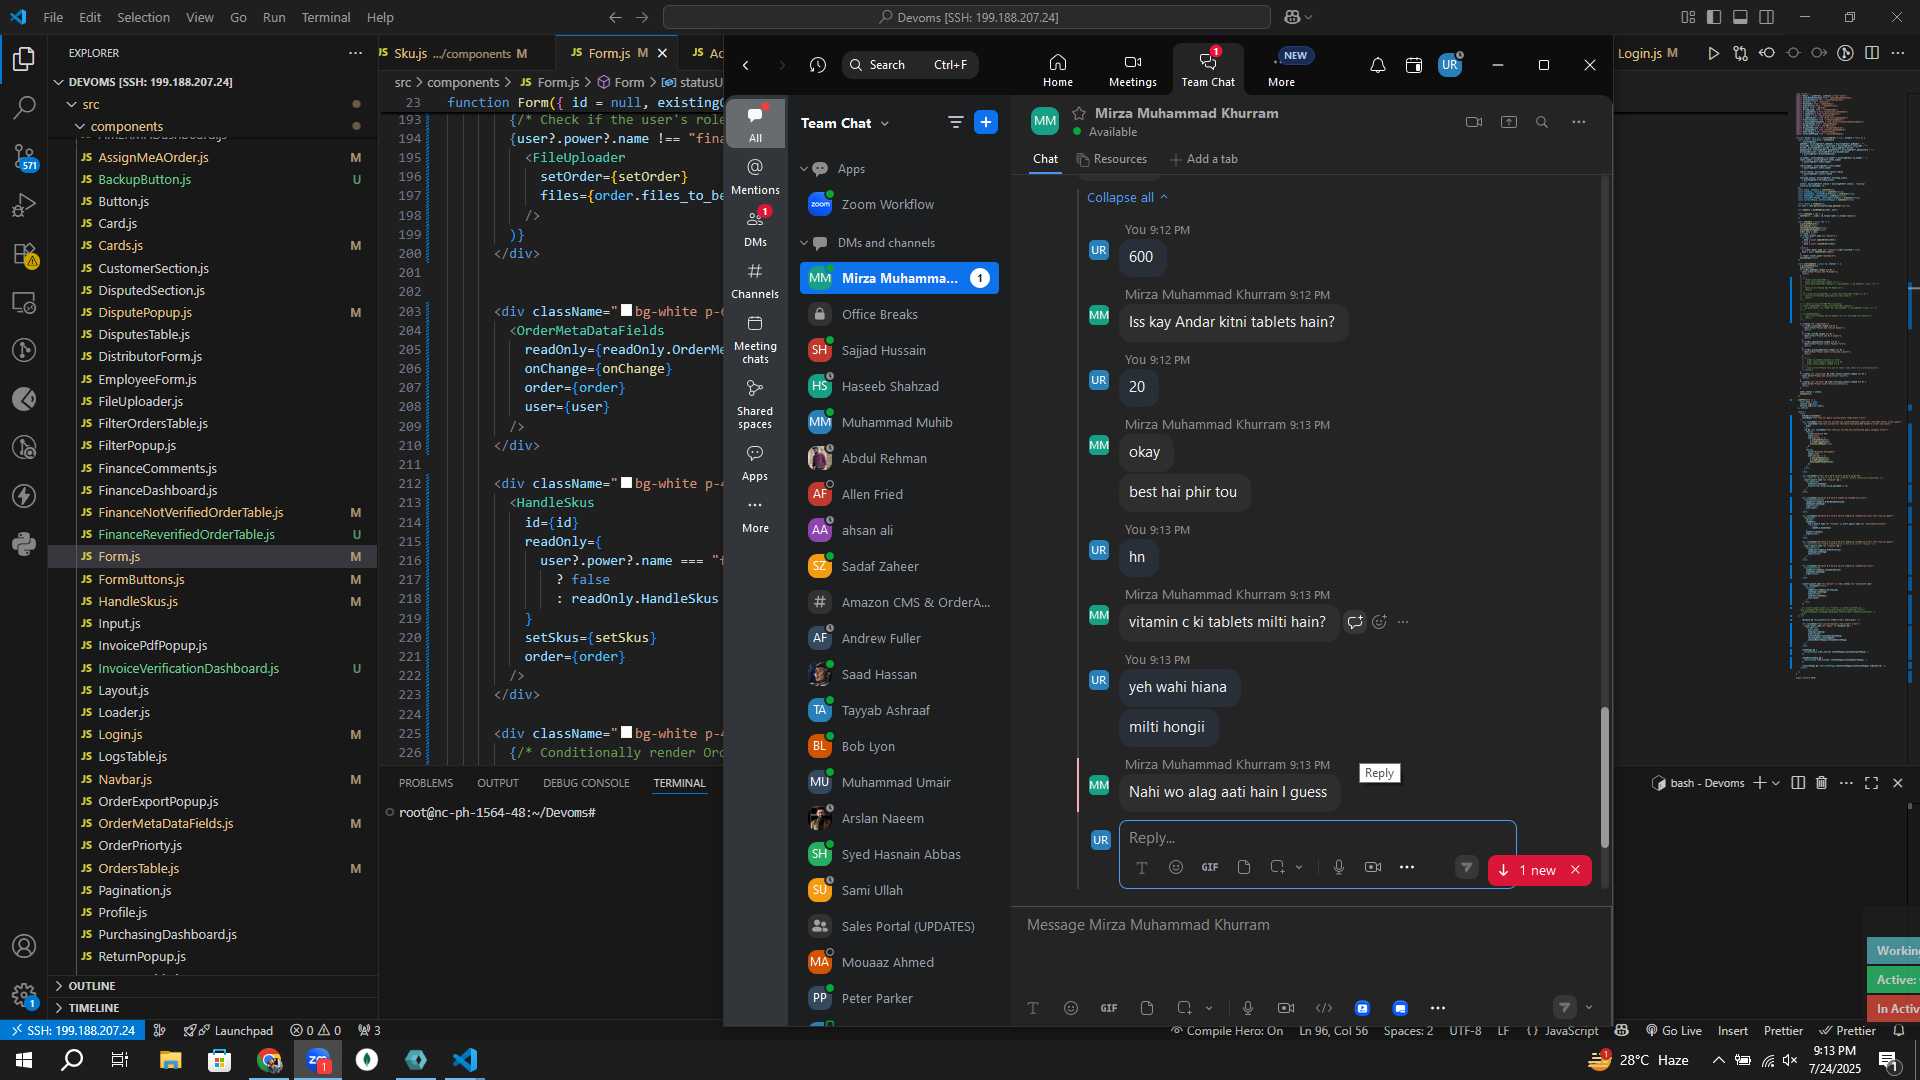Switch to PROBLEMS panel tab
The height and width of the screenshot is (1080, 1920).
coord(426,783)
